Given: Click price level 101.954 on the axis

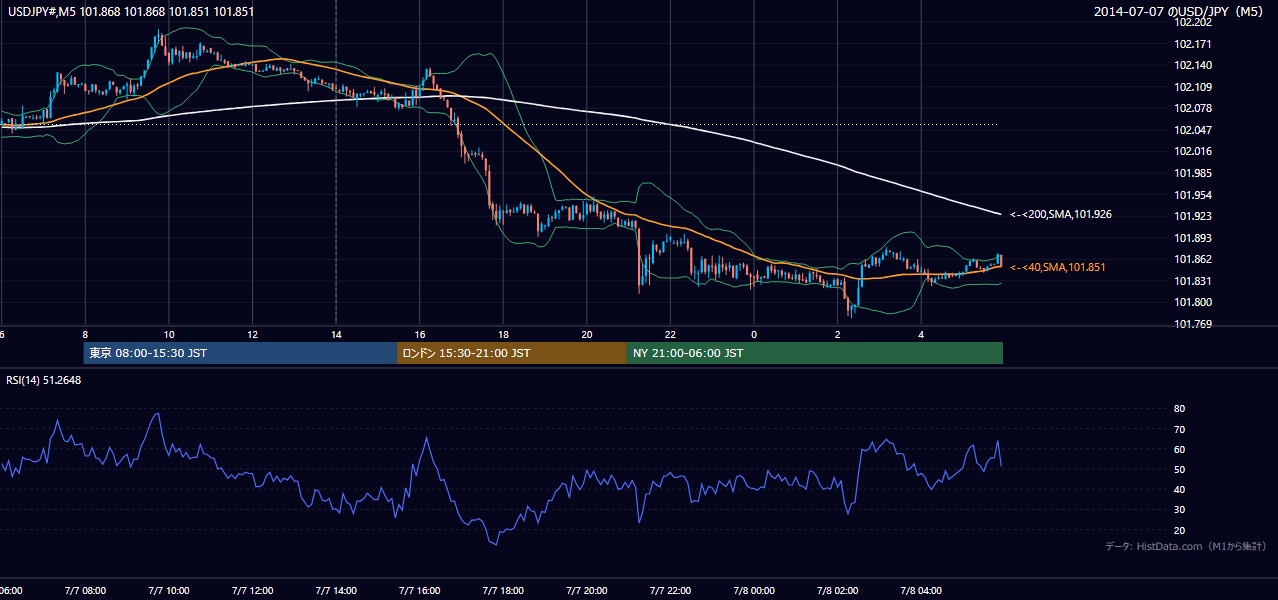Looking at the screenshot, I should coord(1195,195).
